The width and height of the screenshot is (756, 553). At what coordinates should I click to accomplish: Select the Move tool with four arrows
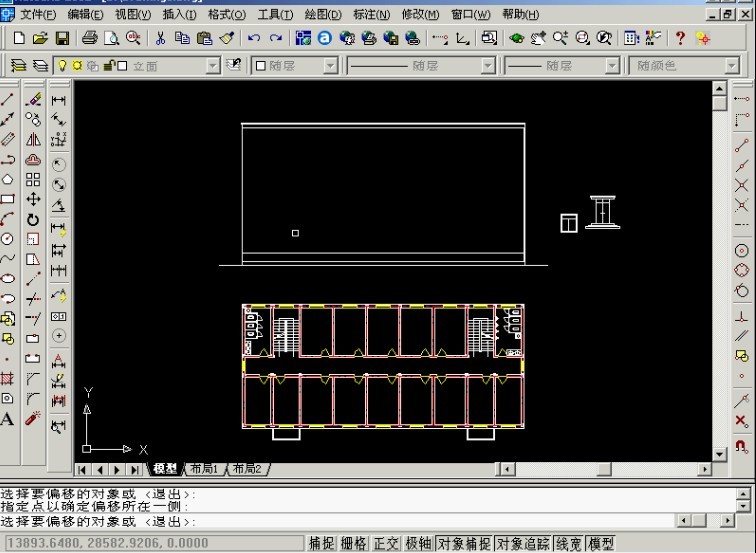33,199
